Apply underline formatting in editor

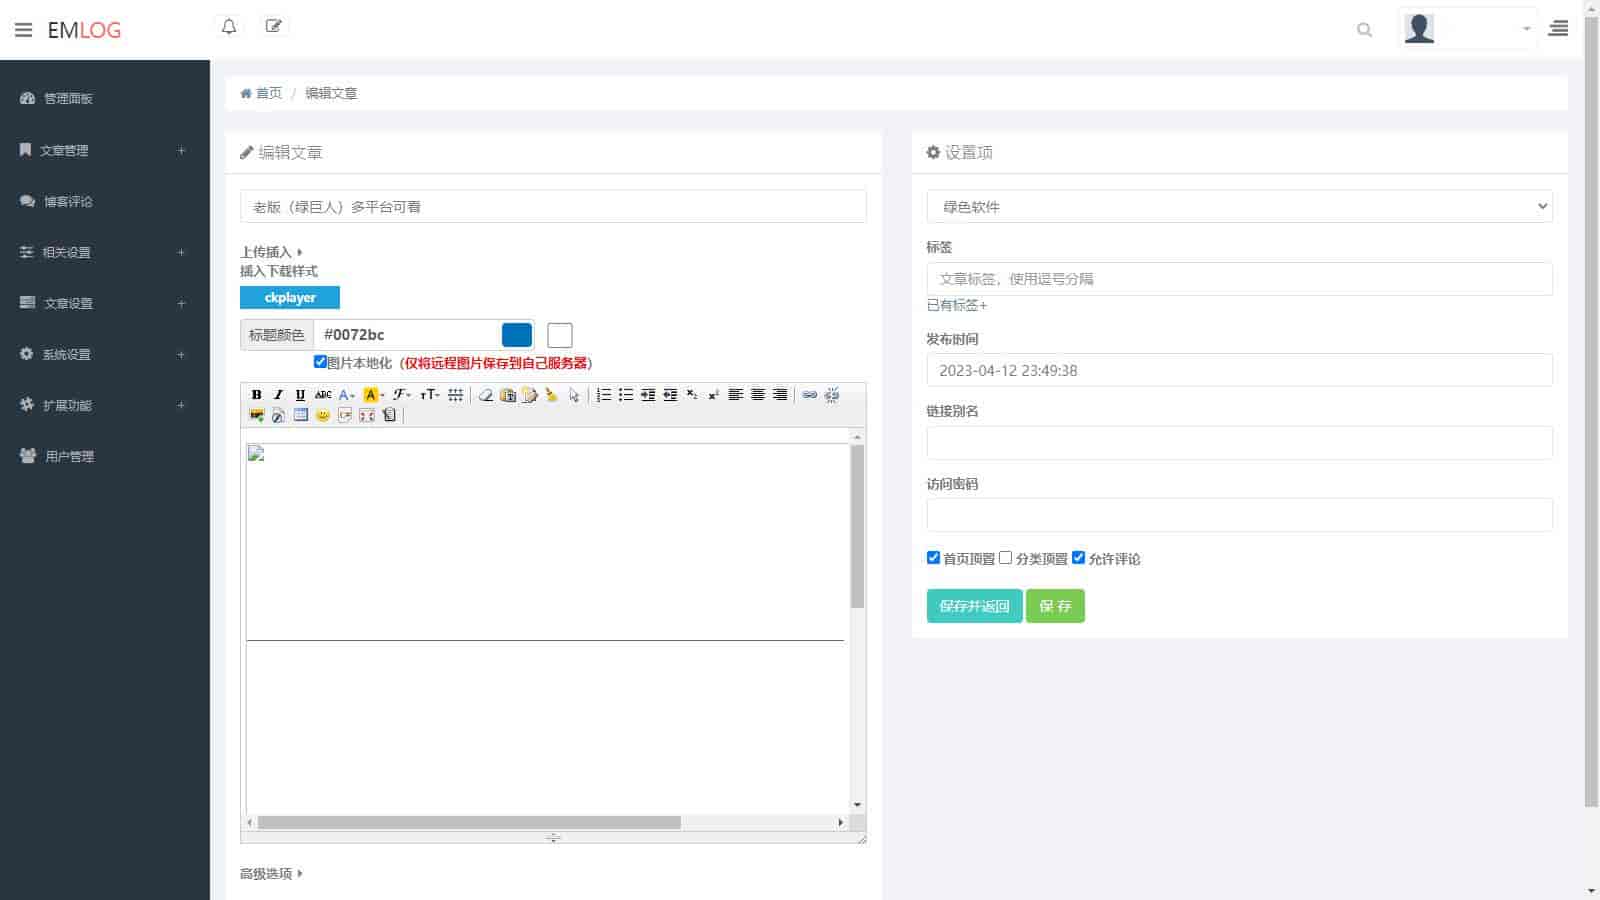(300, 395)
